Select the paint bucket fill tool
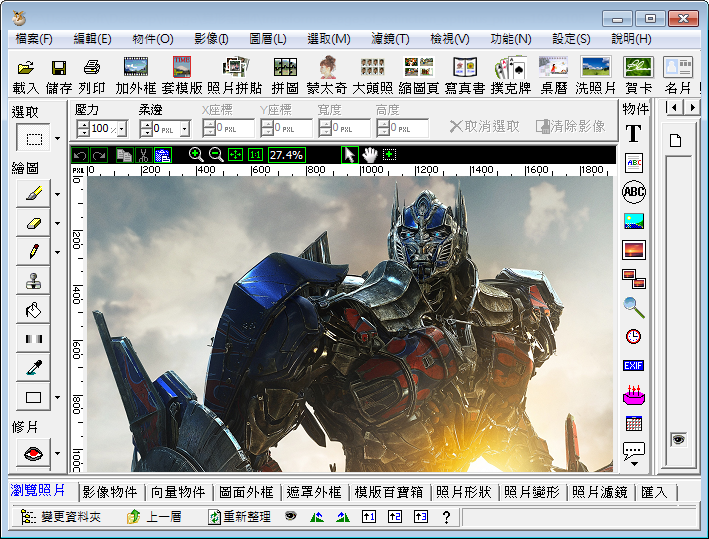This screenshot has width=709, height=539. [x=33, y=310]
